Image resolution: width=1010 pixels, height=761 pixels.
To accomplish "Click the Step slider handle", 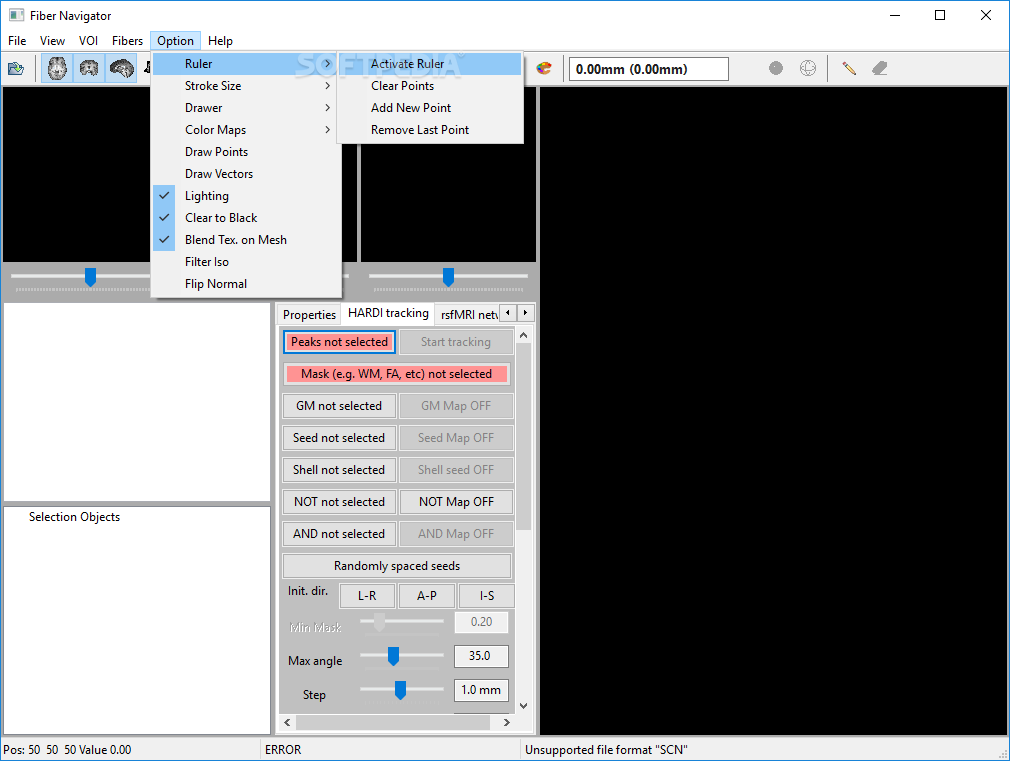I will pyautogui.click(x=400, y=690).
